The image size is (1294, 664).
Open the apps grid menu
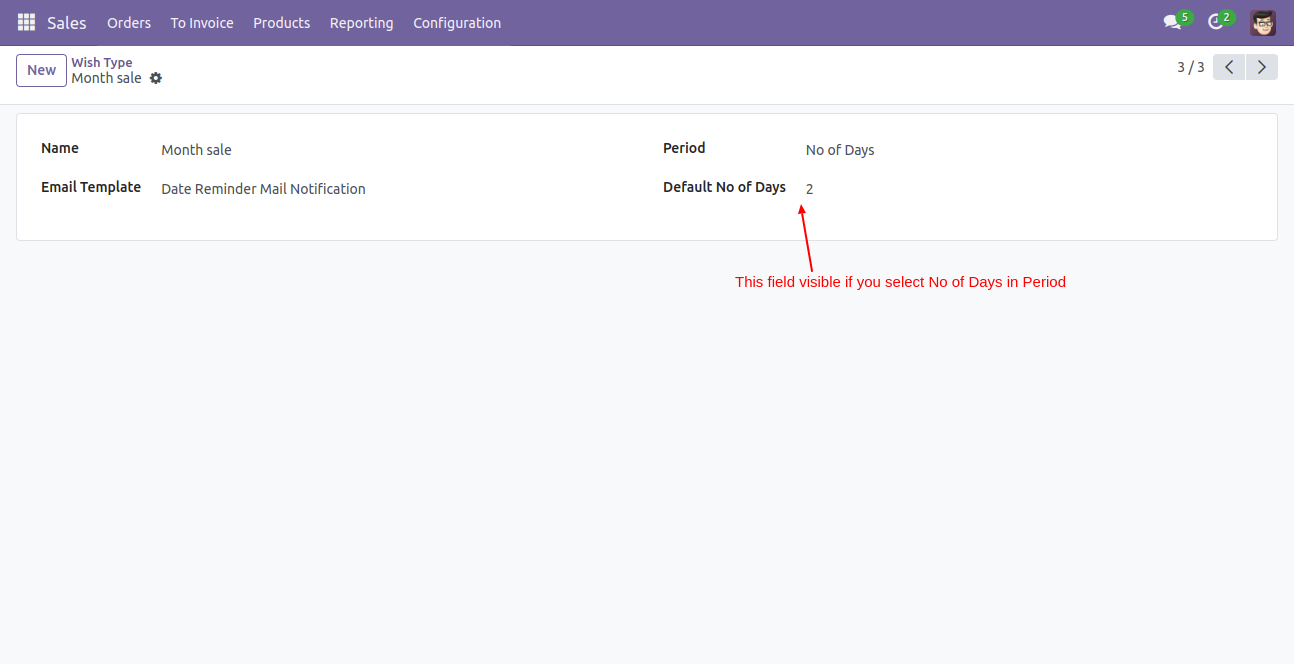(26, 22)
